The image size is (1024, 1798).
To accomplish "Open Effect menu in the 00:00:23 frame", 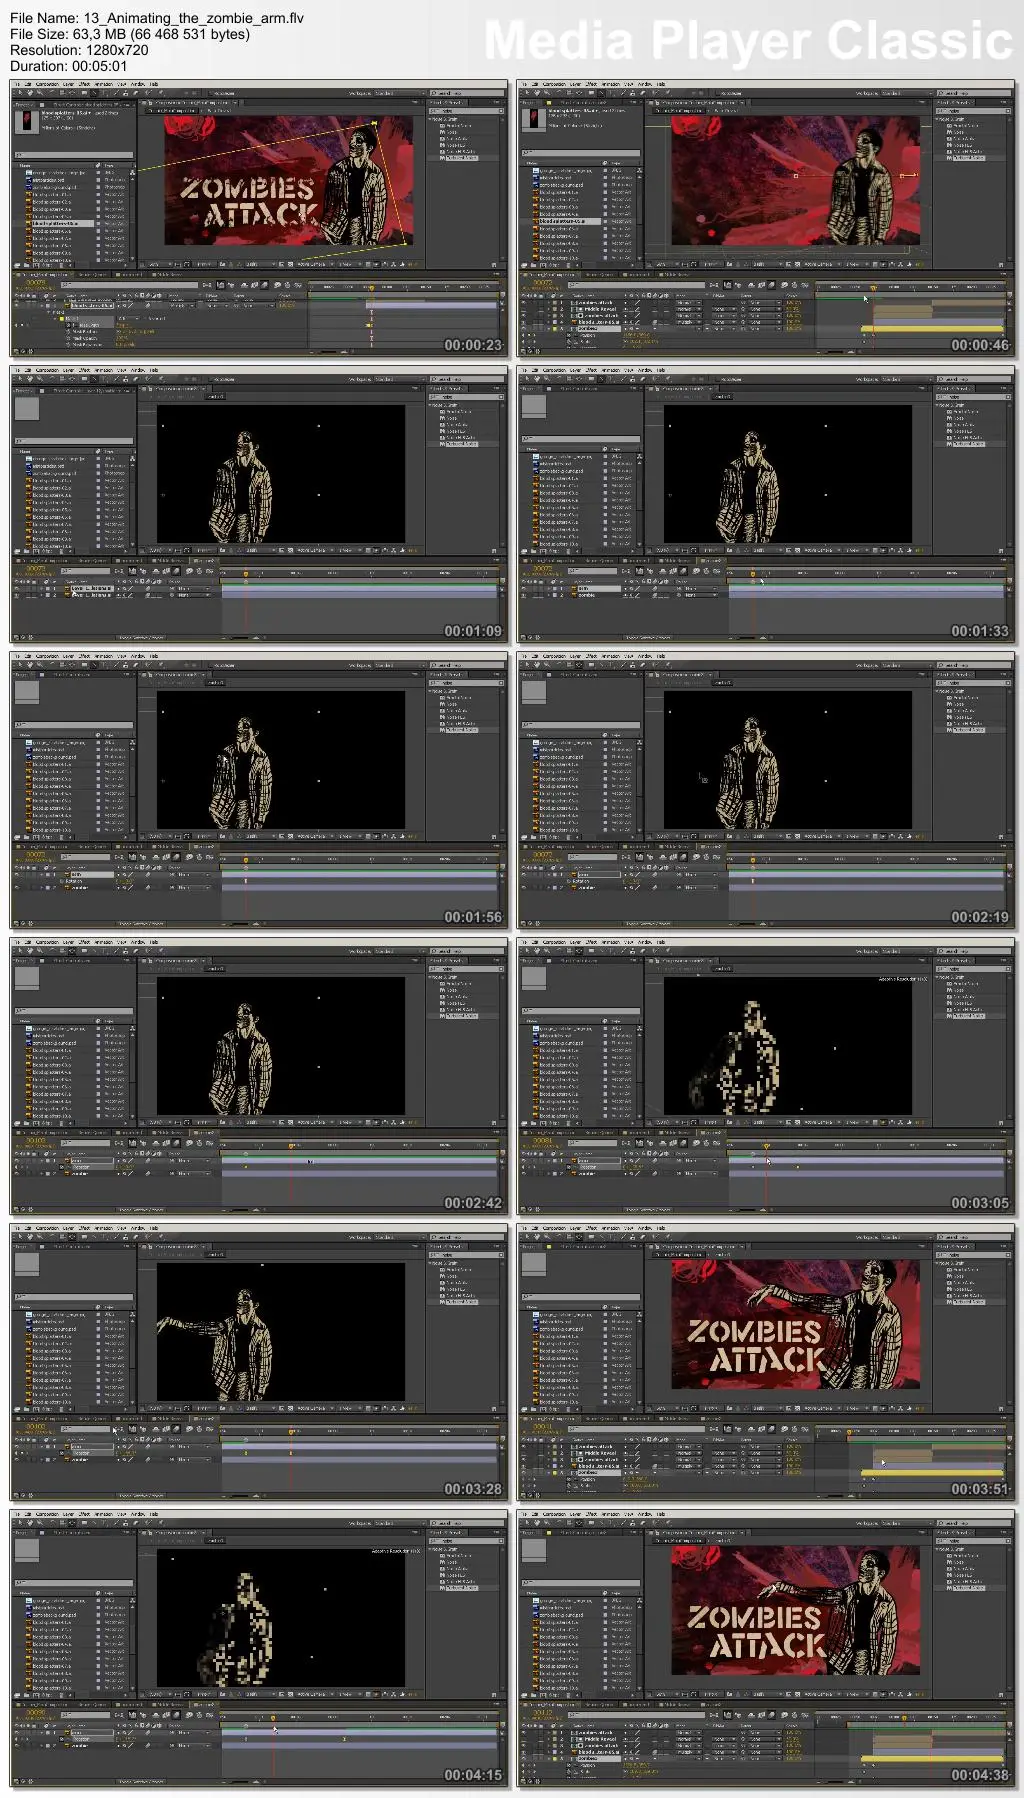I will click(x=85, y=84).
